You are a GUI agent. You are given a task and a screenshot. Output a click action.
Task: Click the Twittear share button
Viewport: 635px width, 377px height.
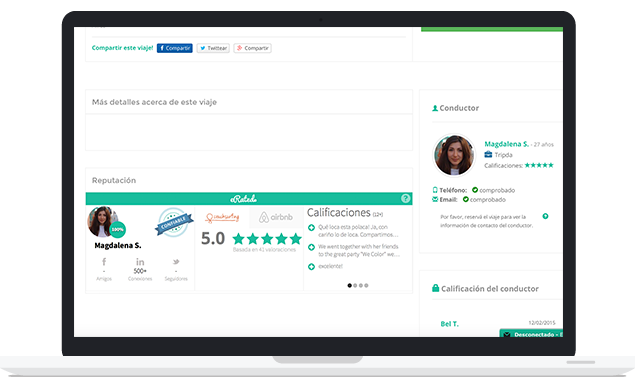pos(213,48)
